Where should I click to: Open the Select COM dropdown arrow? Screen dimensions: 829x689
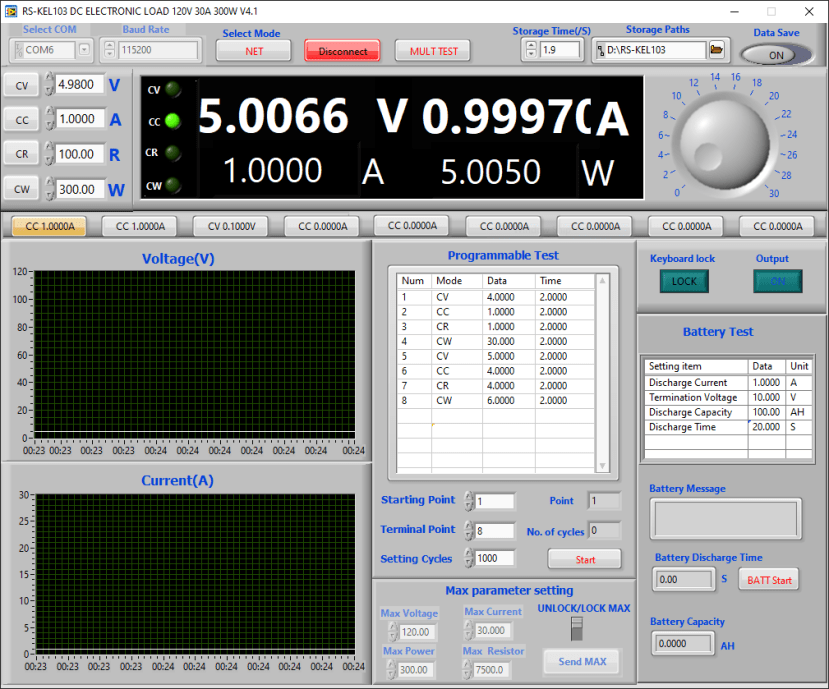84,50
